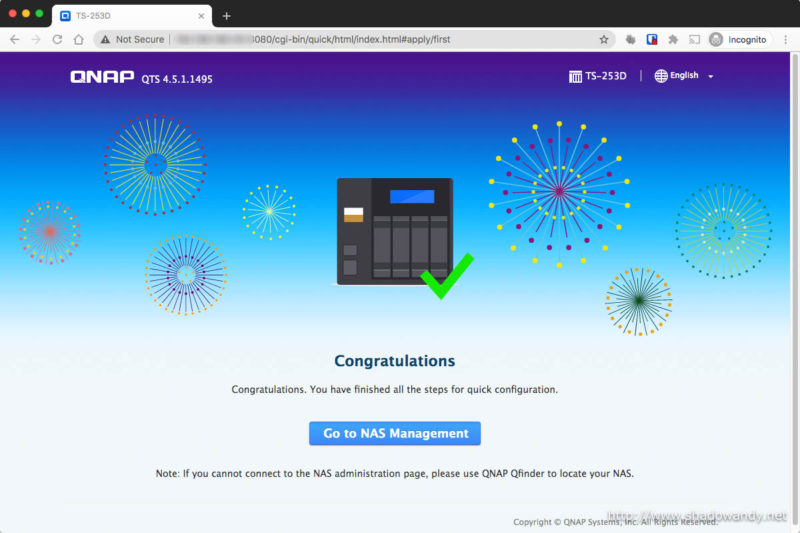
Task: Click the Not Secure warning label
Action: [132, 39]
